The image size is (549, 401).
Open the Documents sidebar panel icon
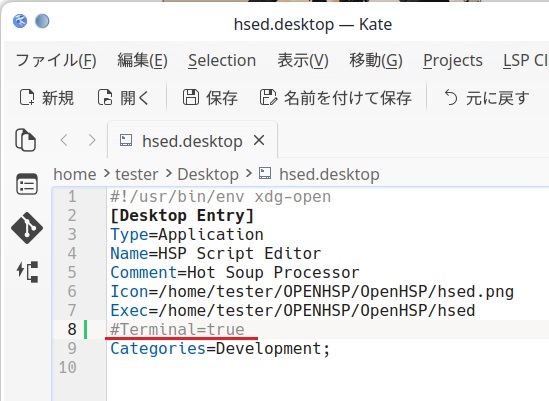click(x=26, y=140)
